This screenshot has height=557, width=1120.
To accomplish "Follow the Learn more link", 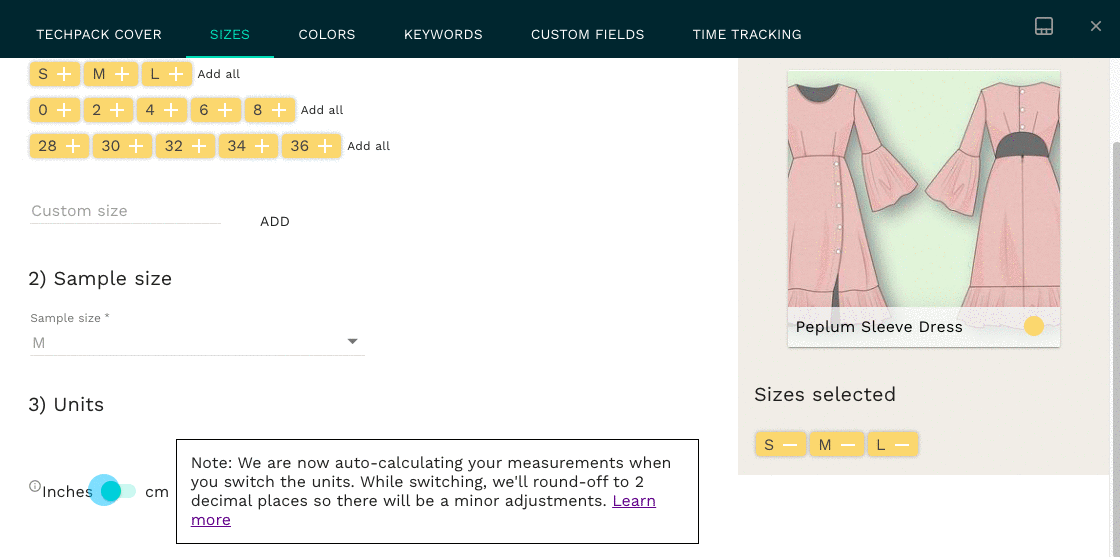I will coord(634,501).
